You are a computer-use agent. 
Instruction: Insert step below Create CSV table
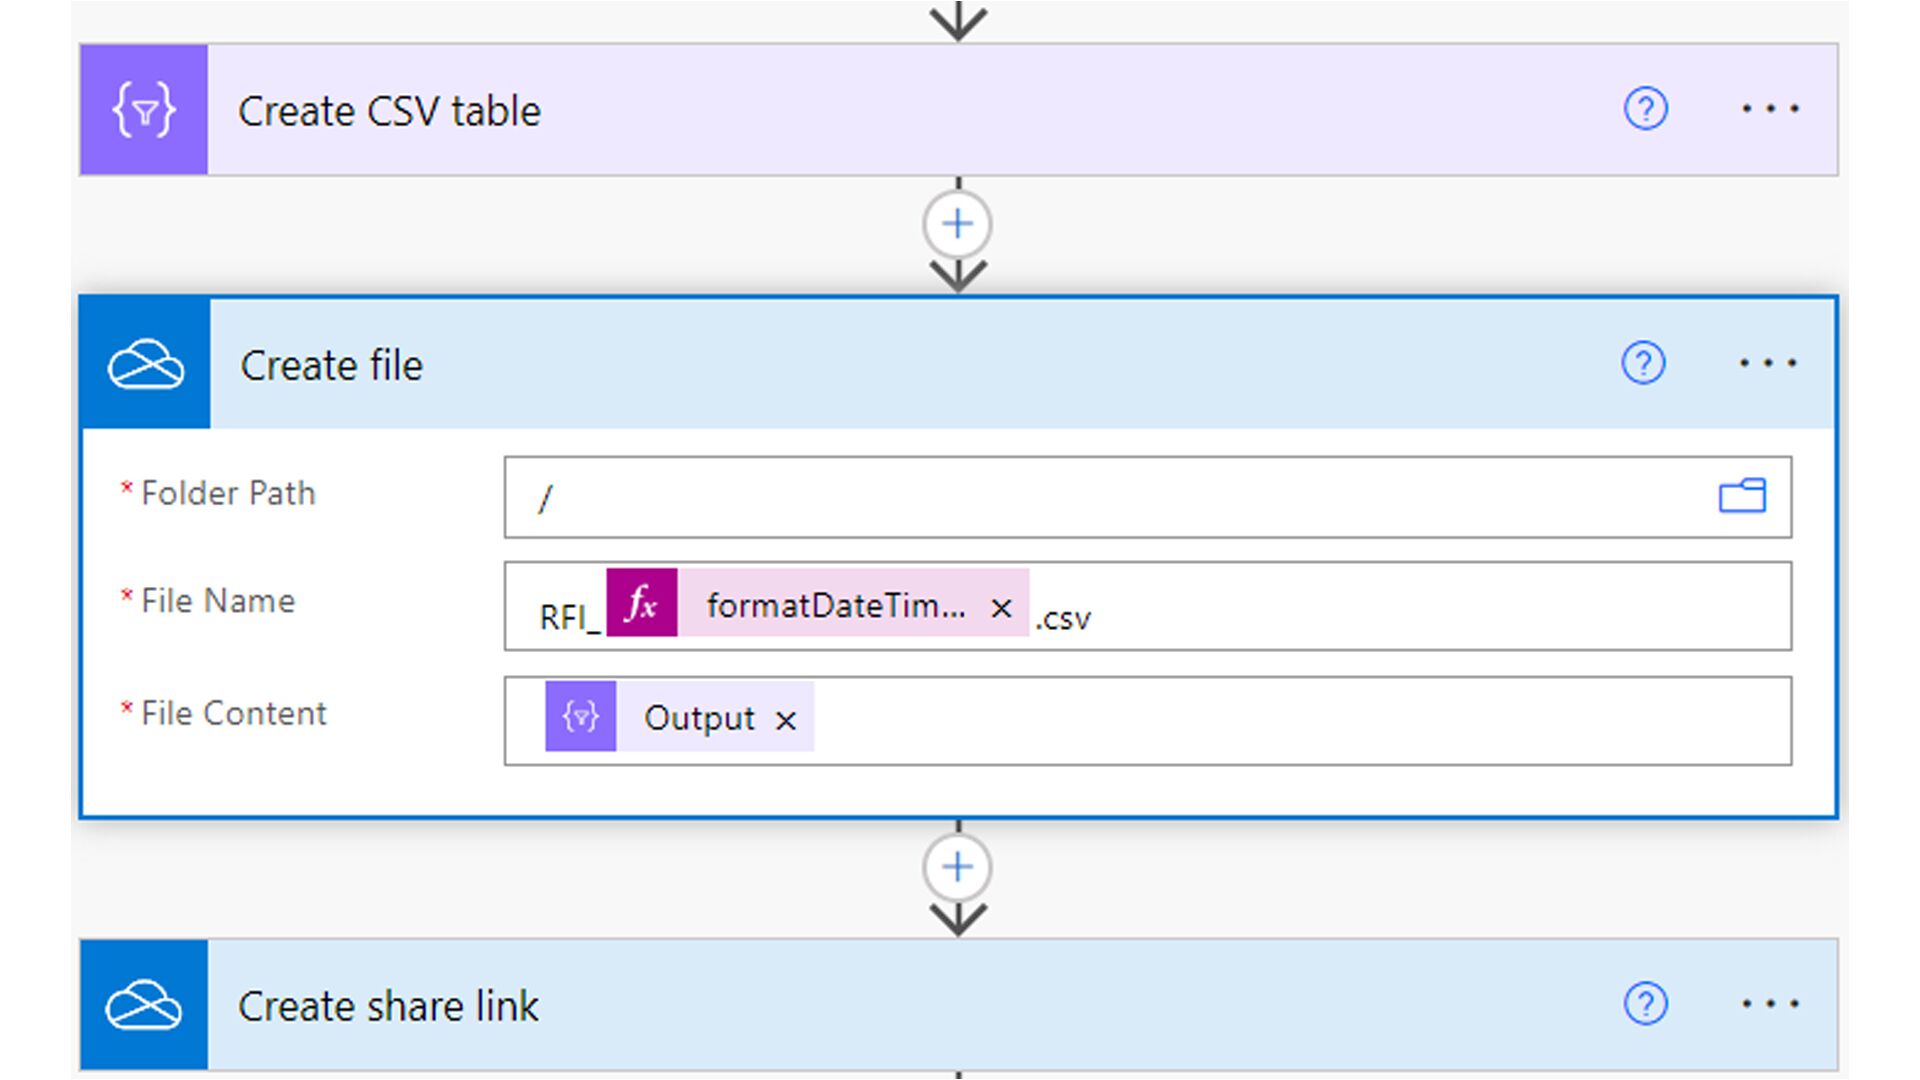point(957,224)
